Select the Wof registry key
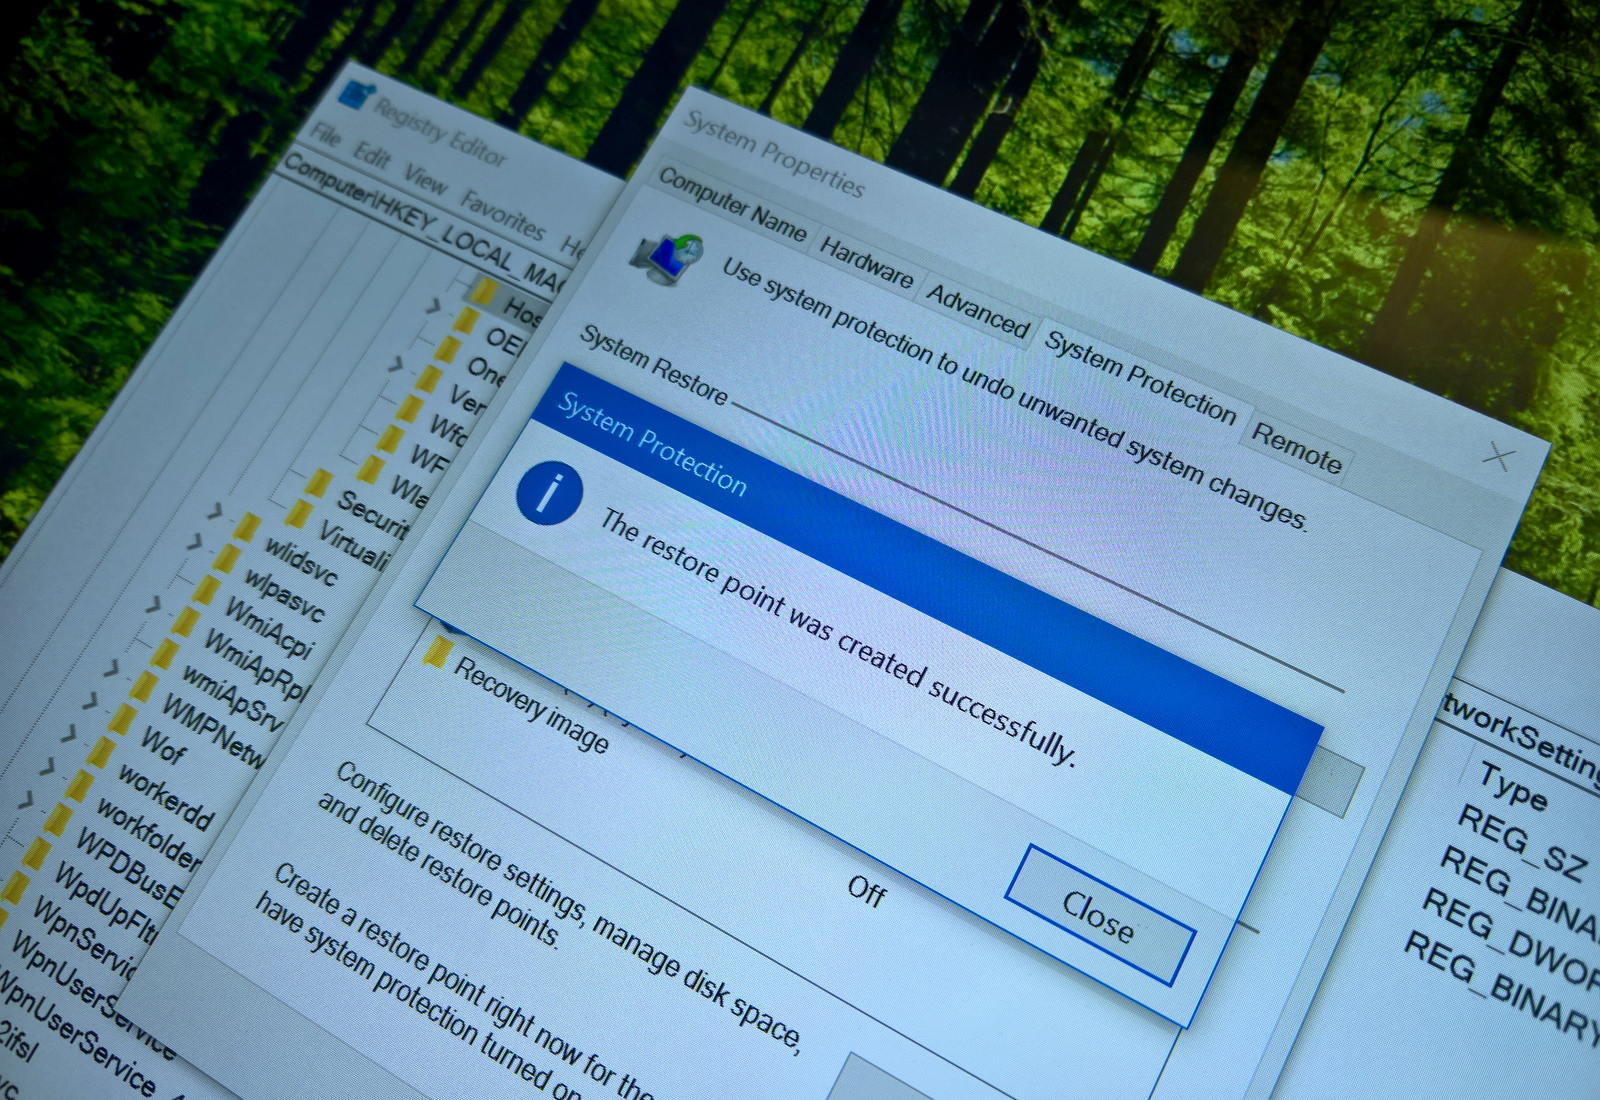The image size is (1600, 1100). point(162,744)
